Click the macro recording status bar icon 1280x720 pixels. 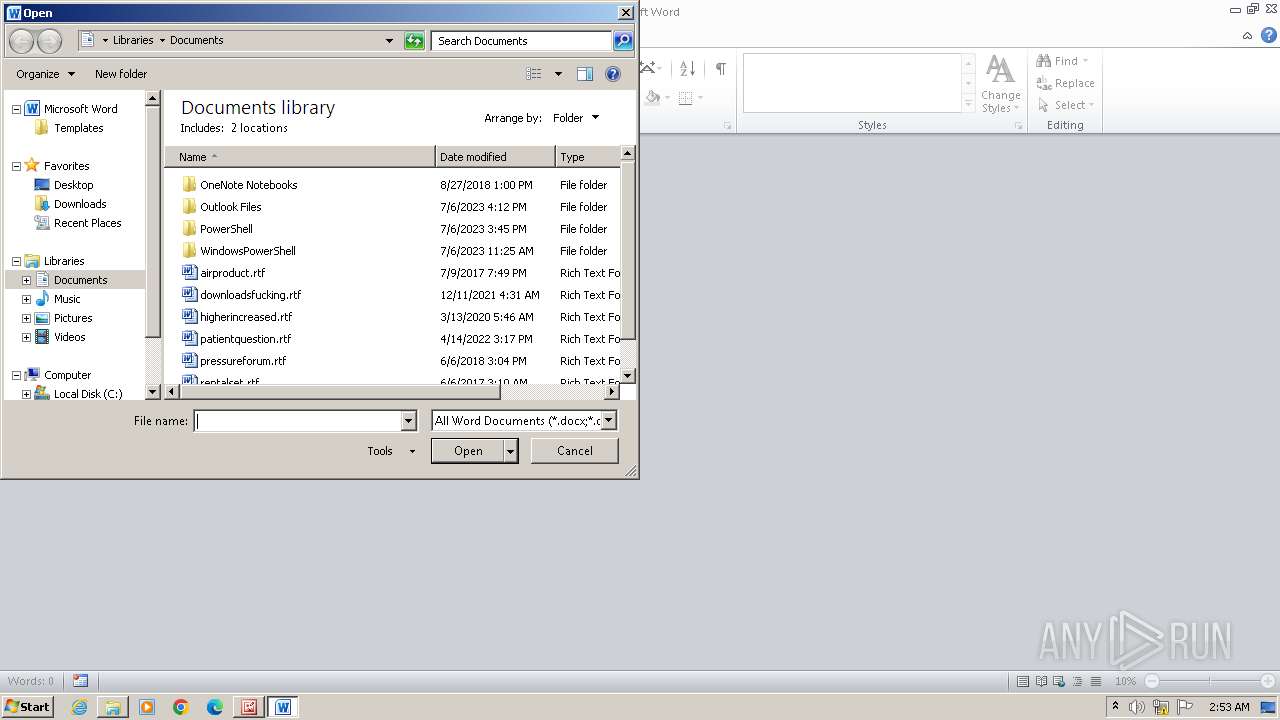80,681
